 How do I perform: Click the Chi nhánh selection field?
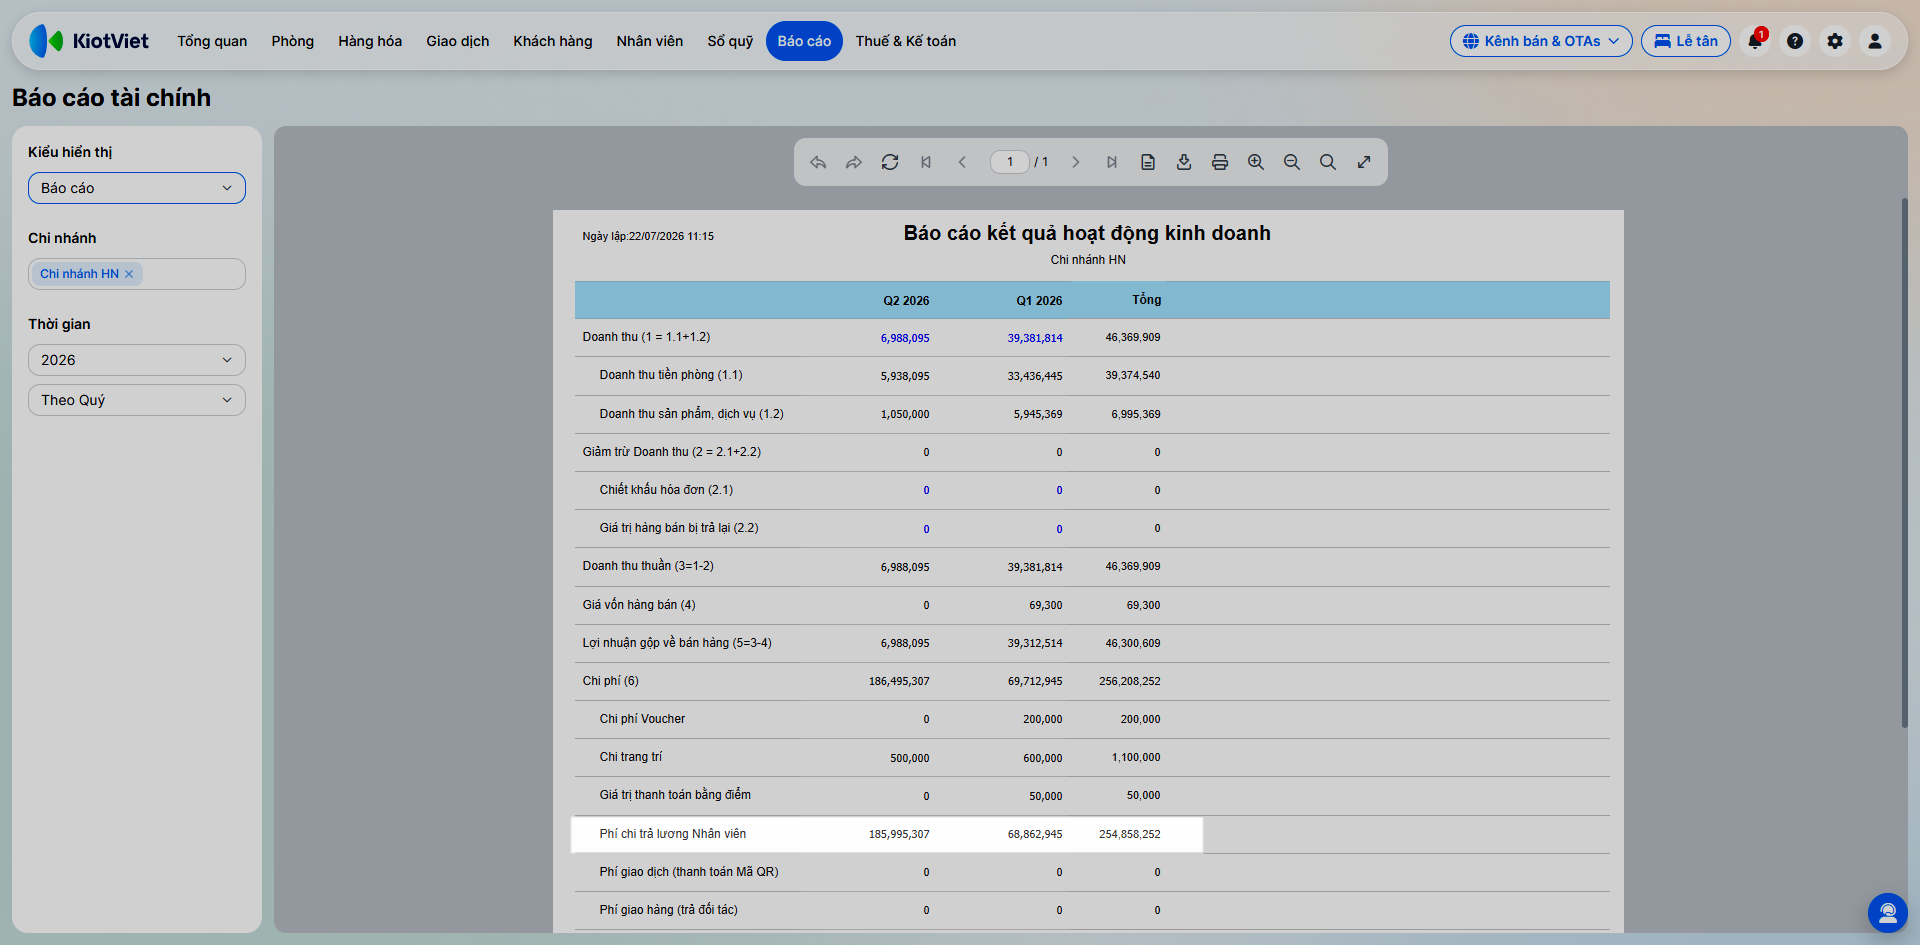coord(137,274)
